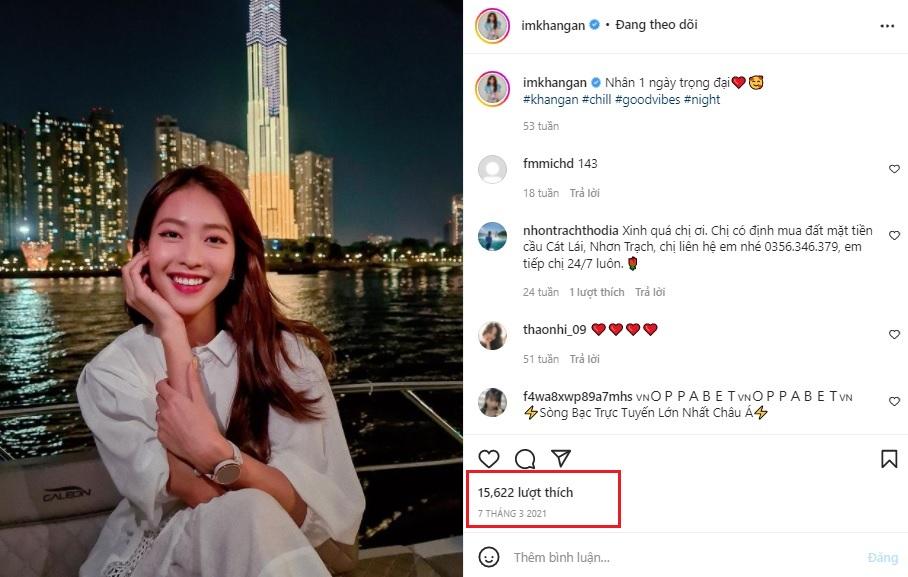The height and width of the screenshot is (577, 908).
Task: Click the 'Đăng' post comment button
Action: 883,557
